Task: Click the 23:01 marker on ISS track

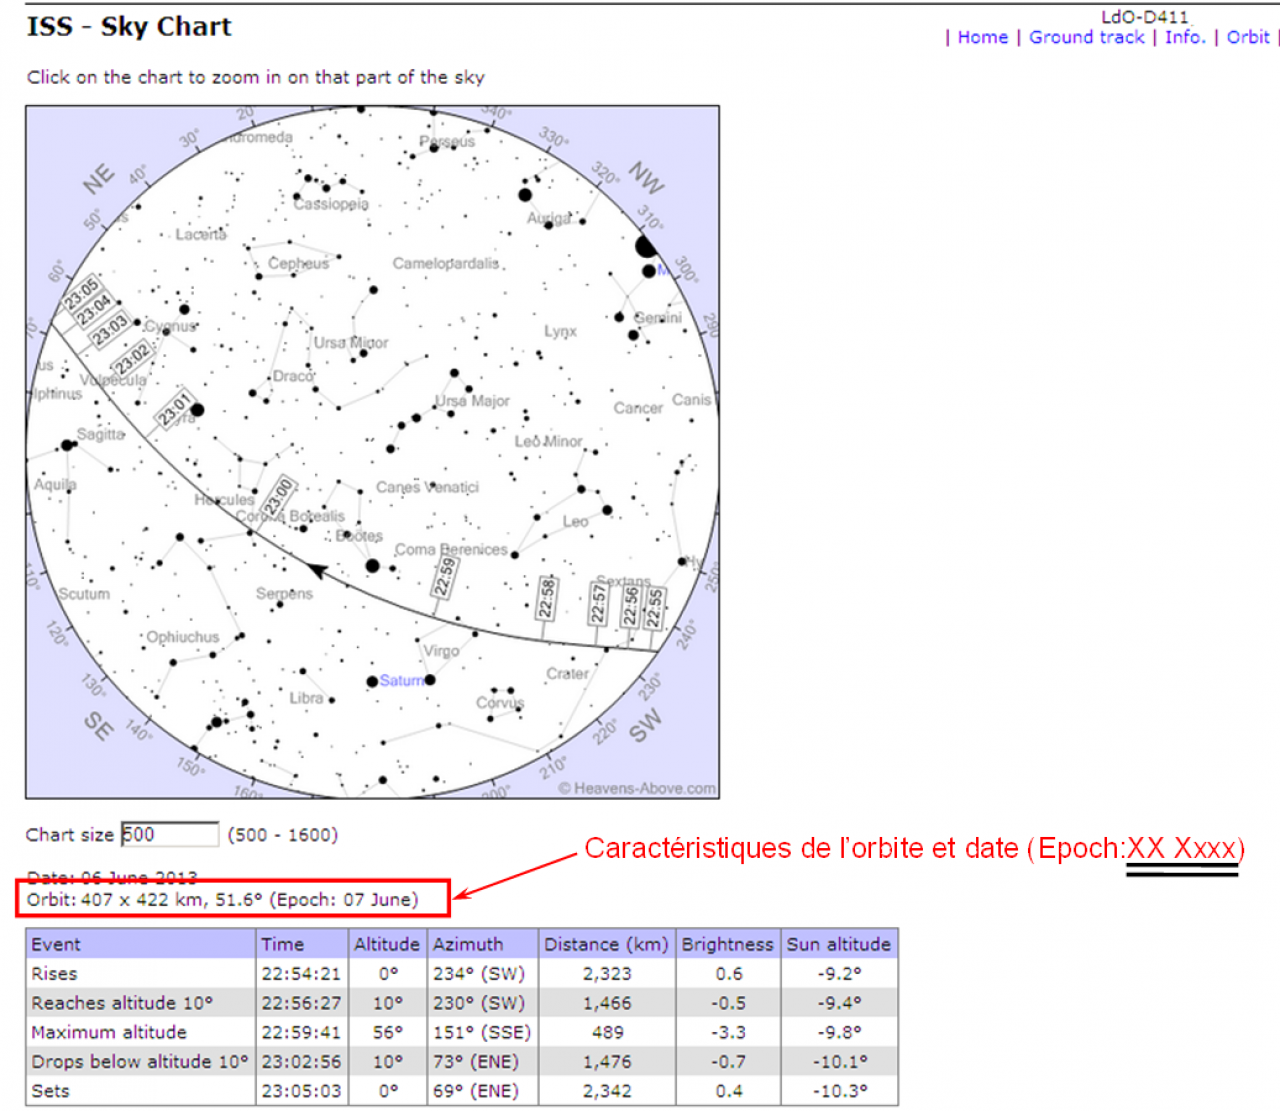Action: (173, 408)
